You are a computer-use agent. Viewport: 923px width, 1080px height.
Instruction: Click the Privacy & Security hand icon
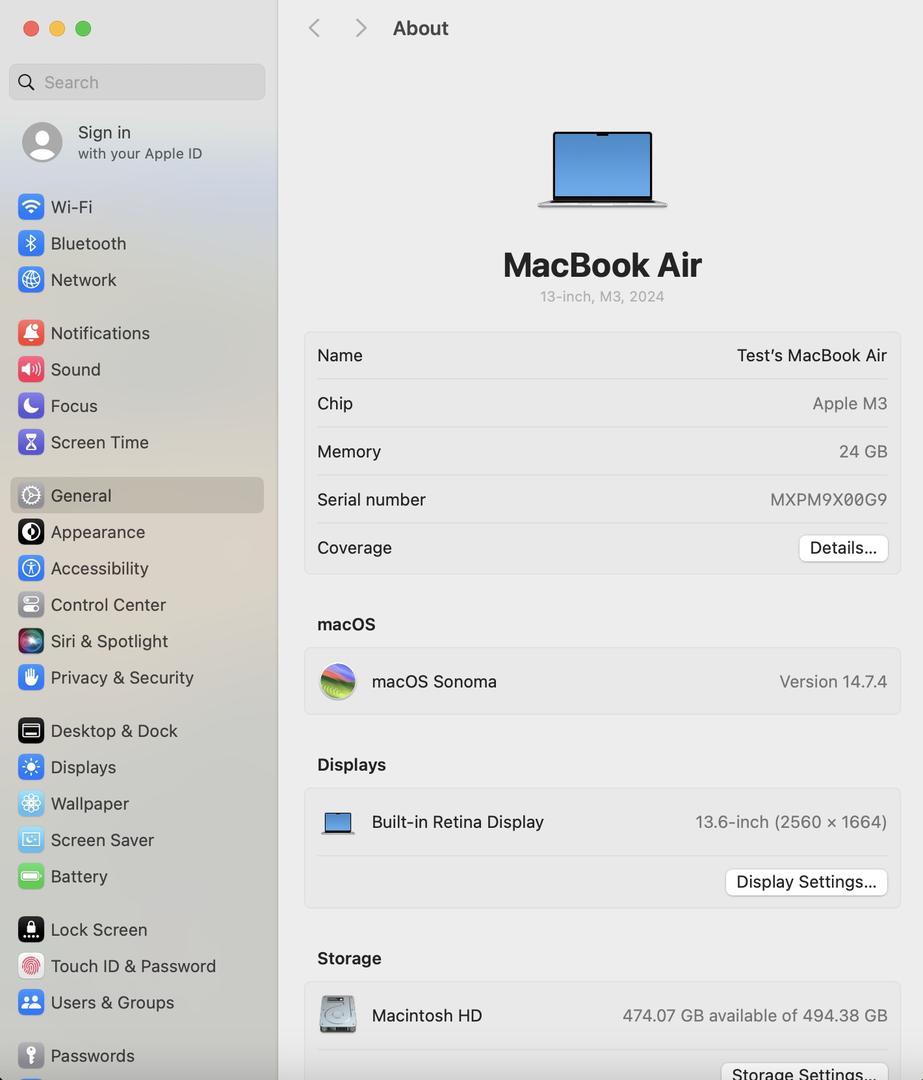coord(31,678)
